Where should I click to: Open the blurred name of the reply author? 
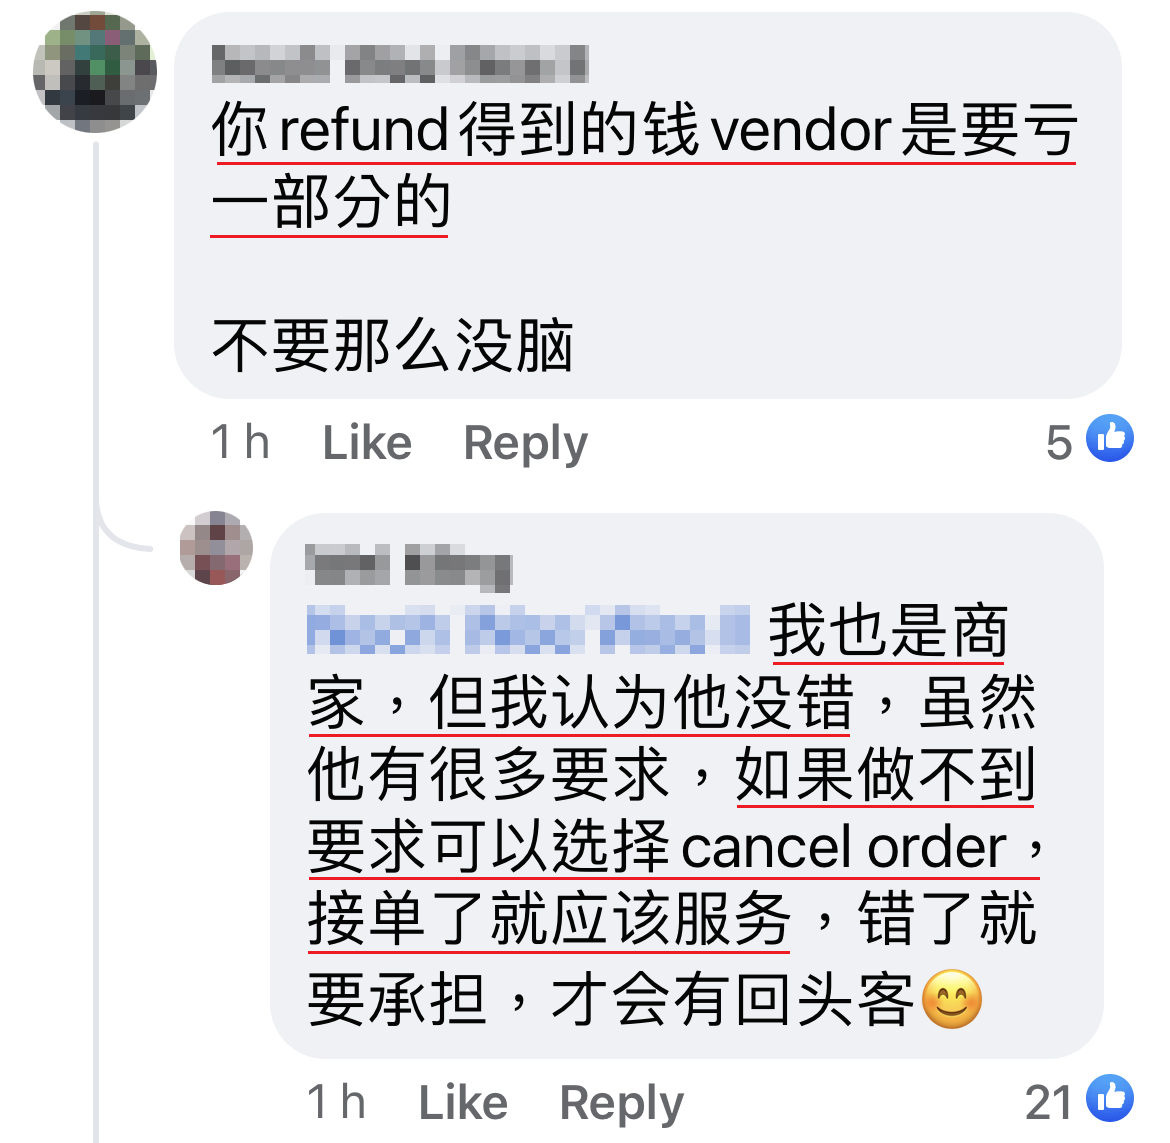(408, 567)
